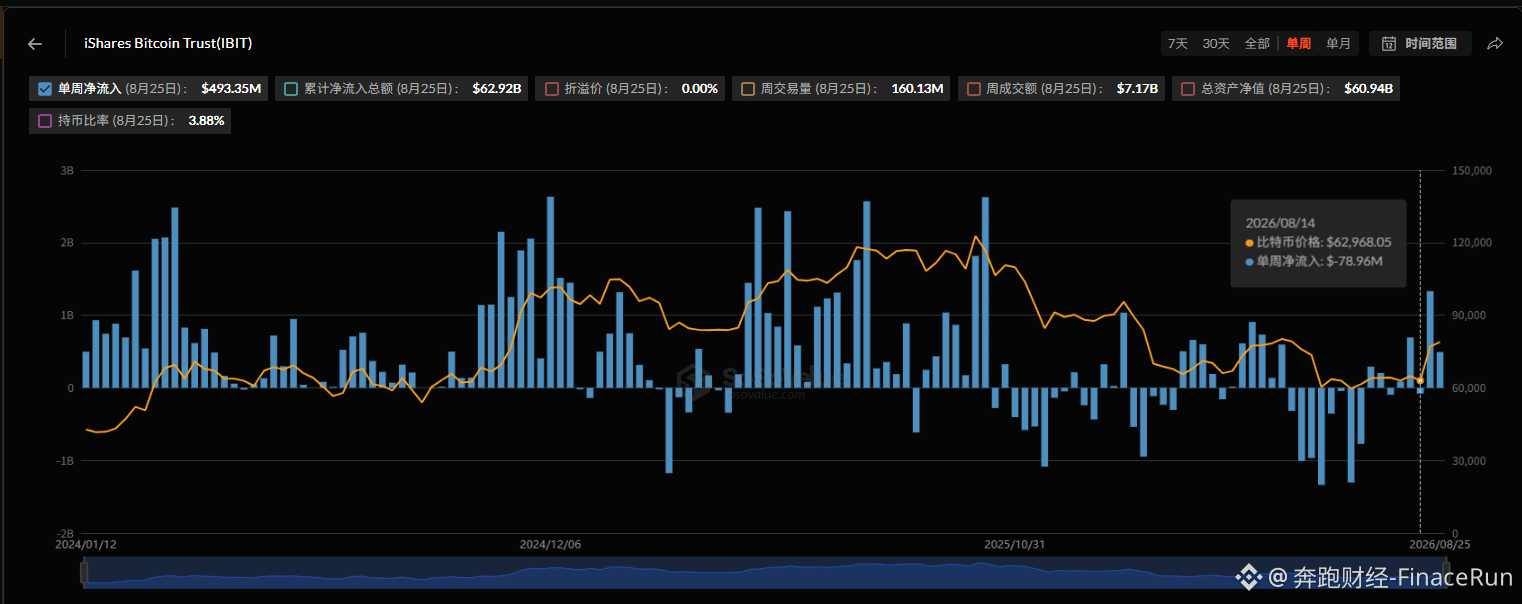
Task: Click the 2024/12/06 x-axis date label
Action: [550, 545]
